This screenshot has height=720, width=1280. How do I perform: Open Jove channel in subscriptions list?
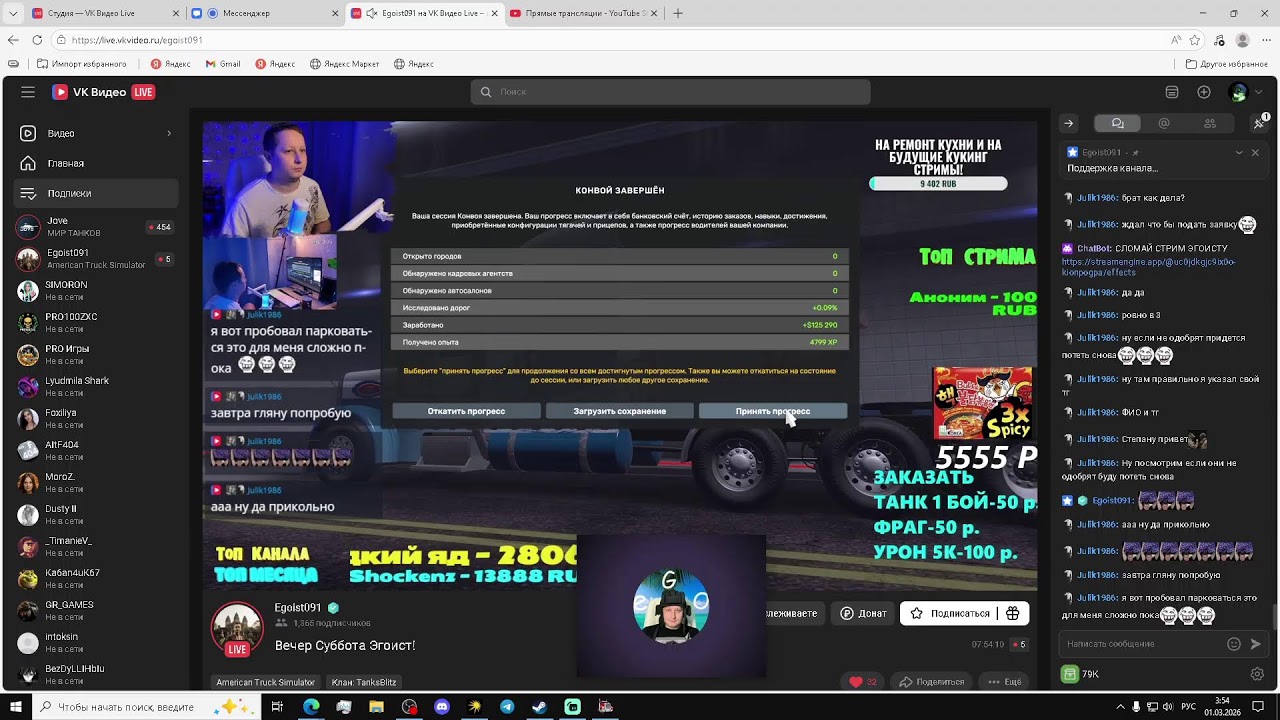(98, 227)
